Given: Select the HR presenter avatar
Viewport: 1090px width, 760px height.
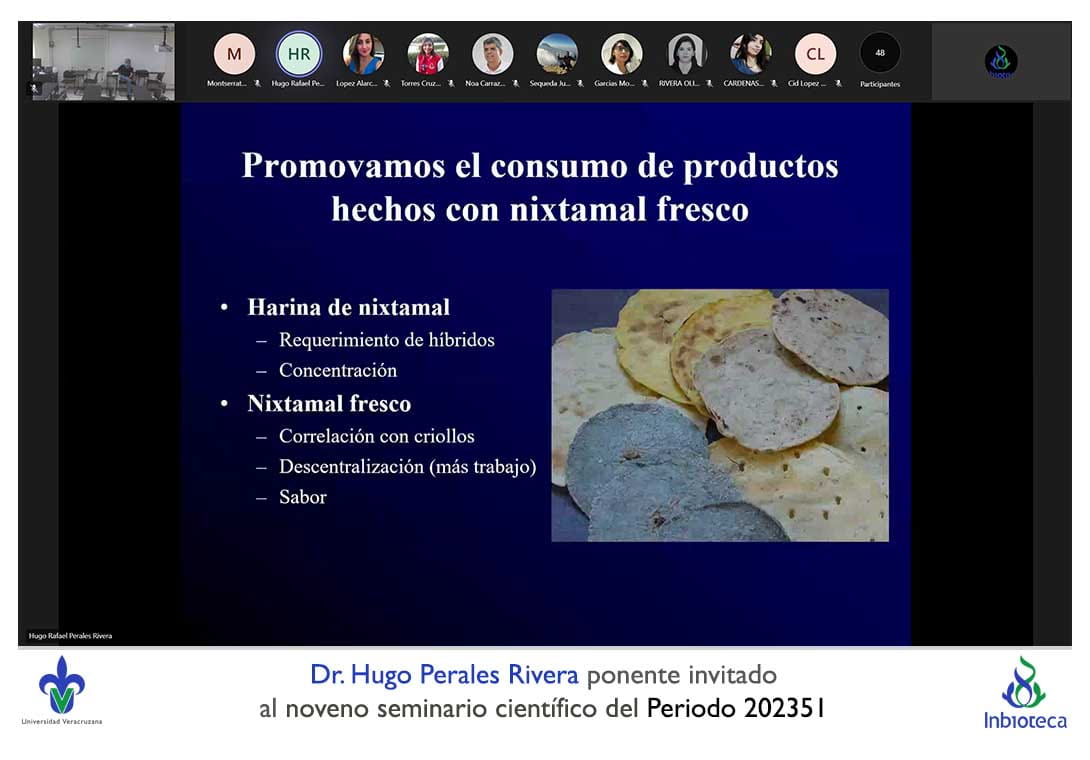Looking at the screenshot, I should pos(298,54).
